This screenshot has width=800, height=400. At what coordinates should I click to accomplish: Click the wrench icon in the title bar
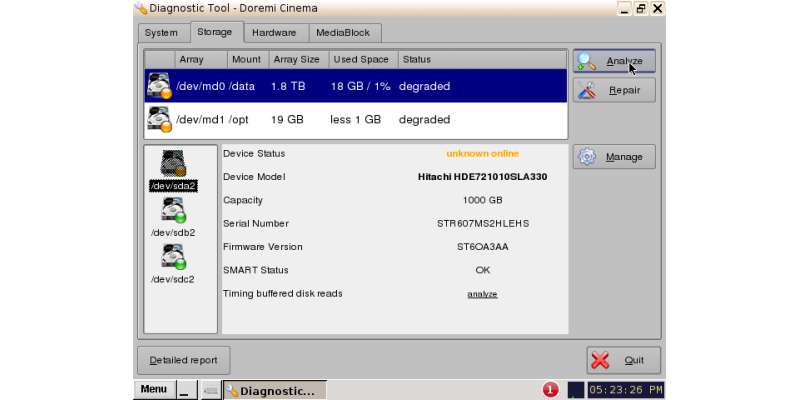[141, 8]
